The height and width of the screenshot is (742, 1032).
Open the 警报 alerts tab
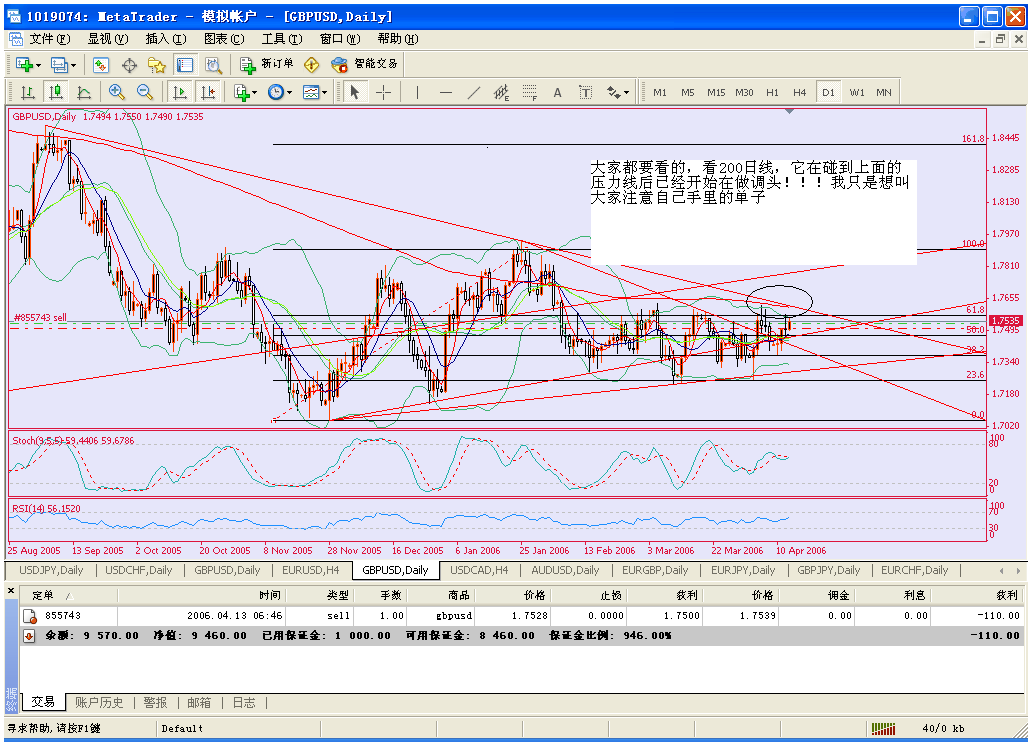[155, 702]
